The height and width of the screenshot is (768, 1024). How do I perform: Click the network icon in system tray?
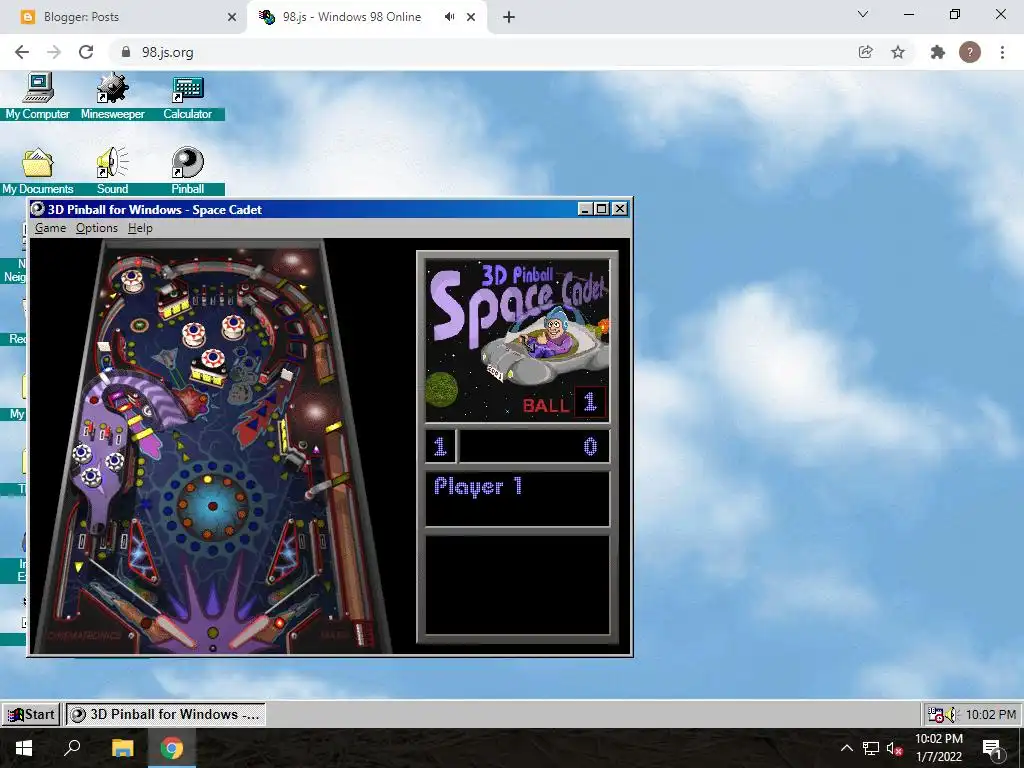(x=871, y=748)
